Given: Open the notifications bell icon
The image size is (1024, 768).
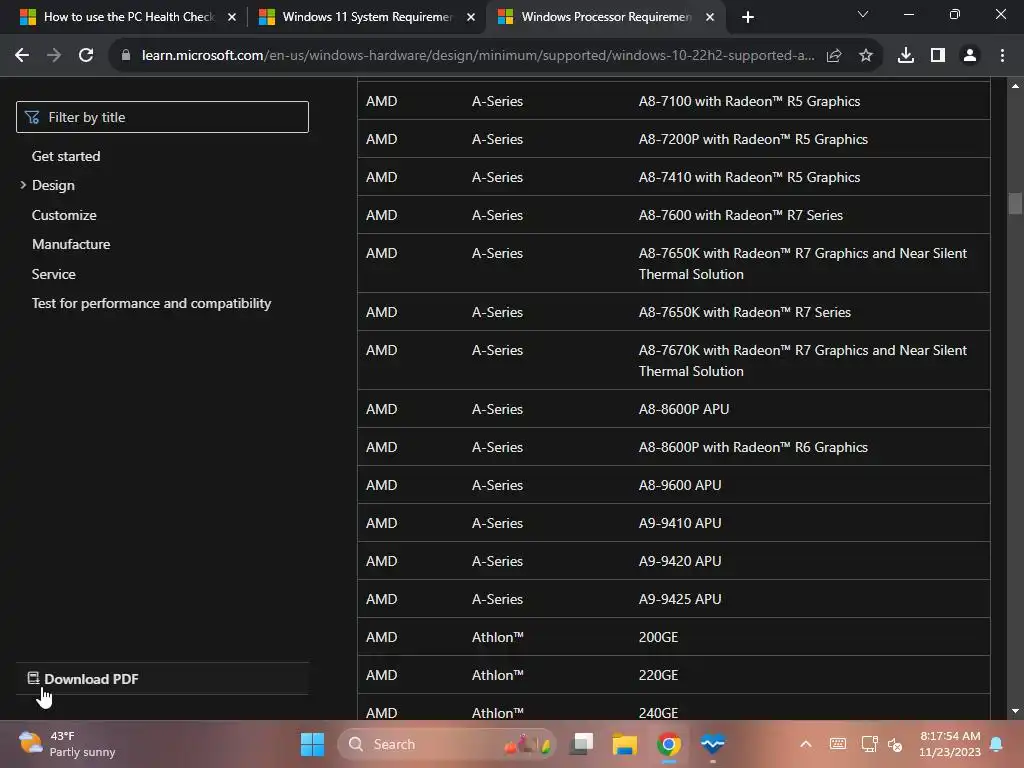Looking at the screenshot, I should pyautogui.click(x=997, y=744).
